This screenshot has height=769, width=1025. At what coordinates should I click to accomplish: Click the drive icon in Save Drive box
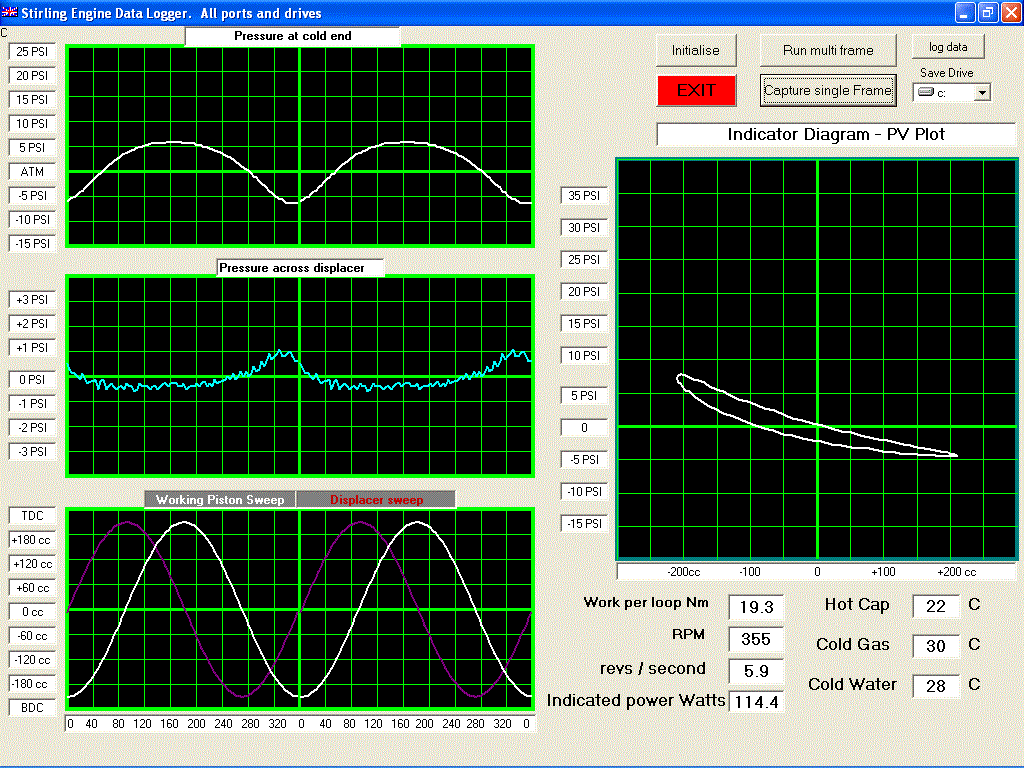(x=926, y=92)
